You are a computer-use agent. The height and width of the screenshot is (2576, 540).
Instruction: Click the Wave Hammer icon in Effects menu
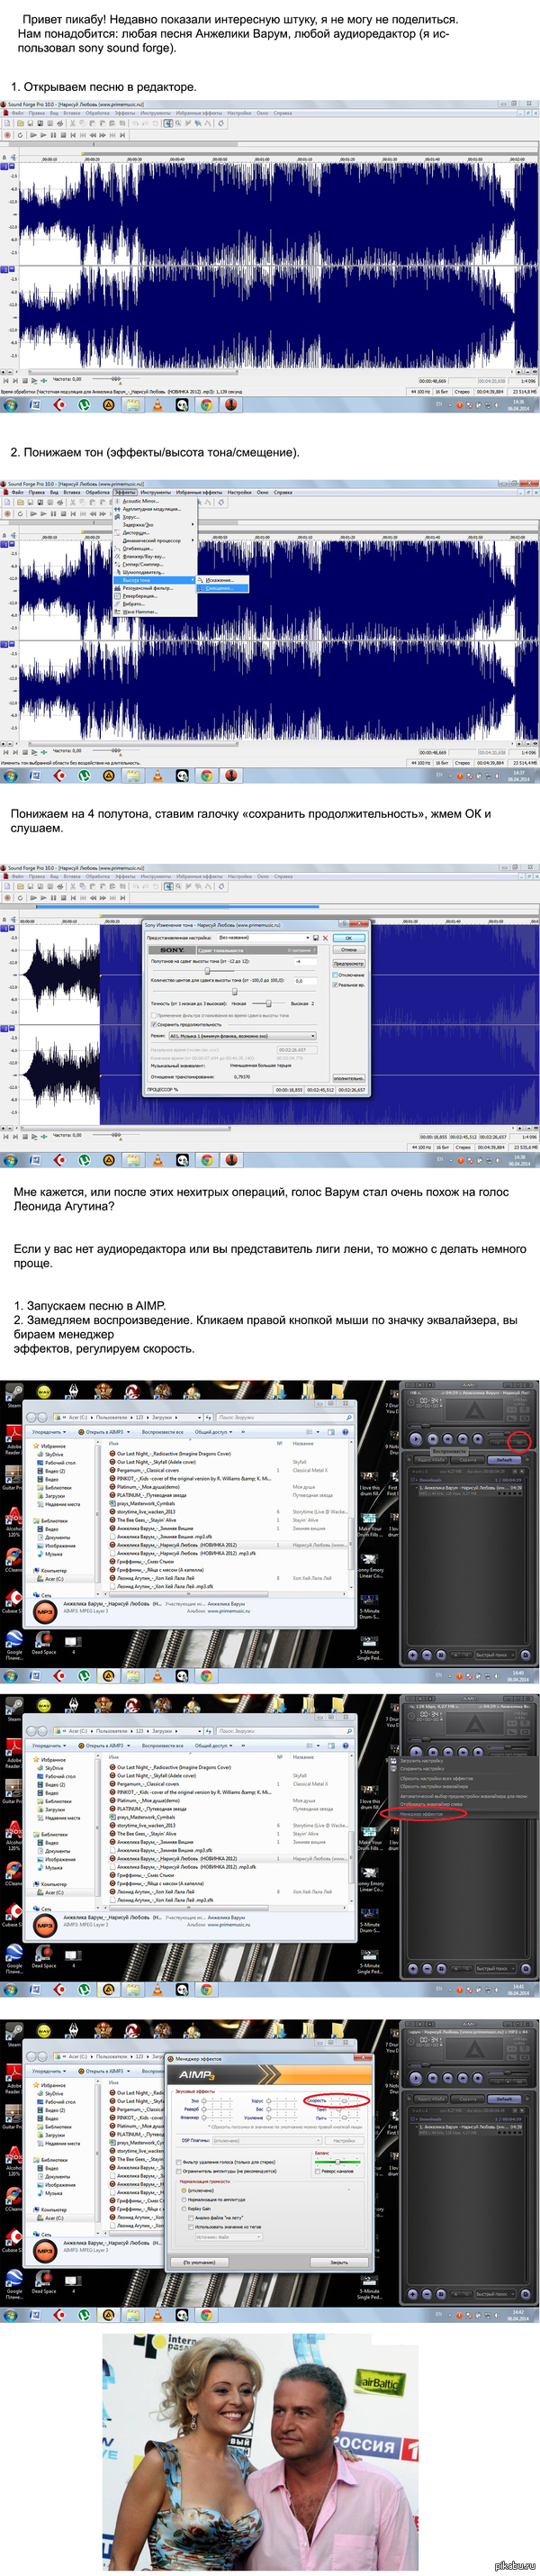[x=117, y=612]
